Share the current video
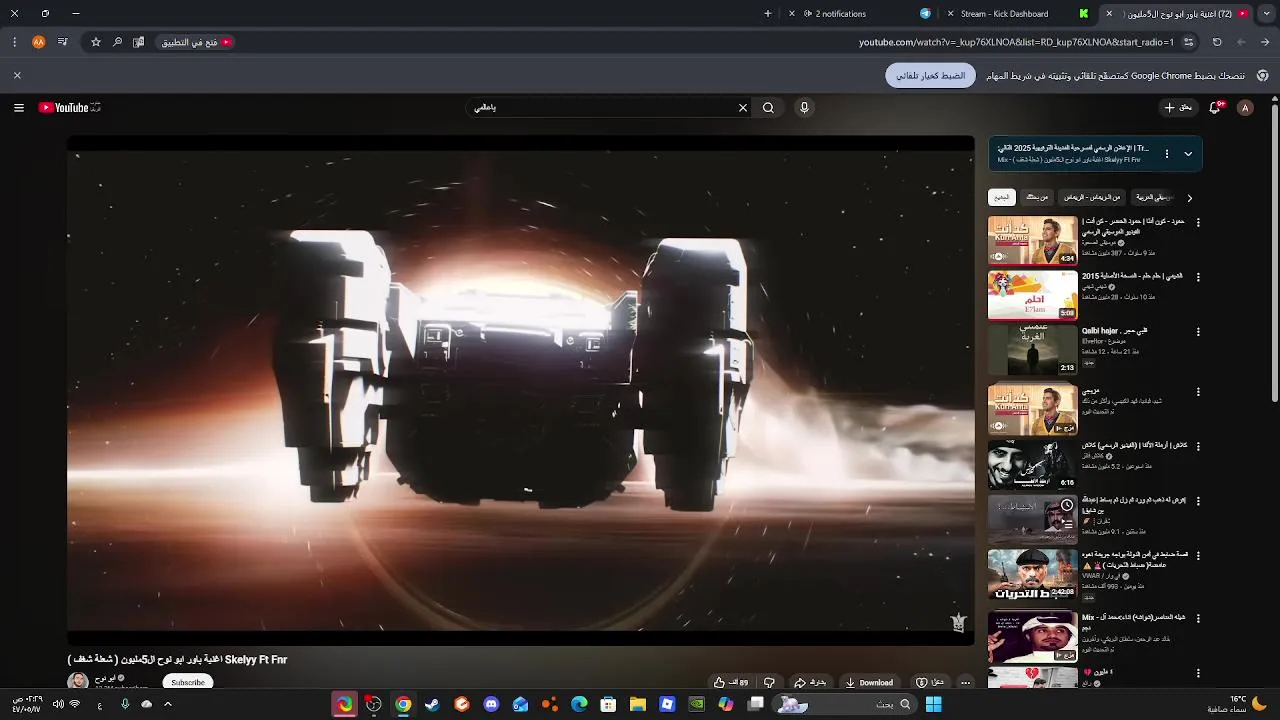Screen dimensions: 1280x720 (x=810, y=682)
